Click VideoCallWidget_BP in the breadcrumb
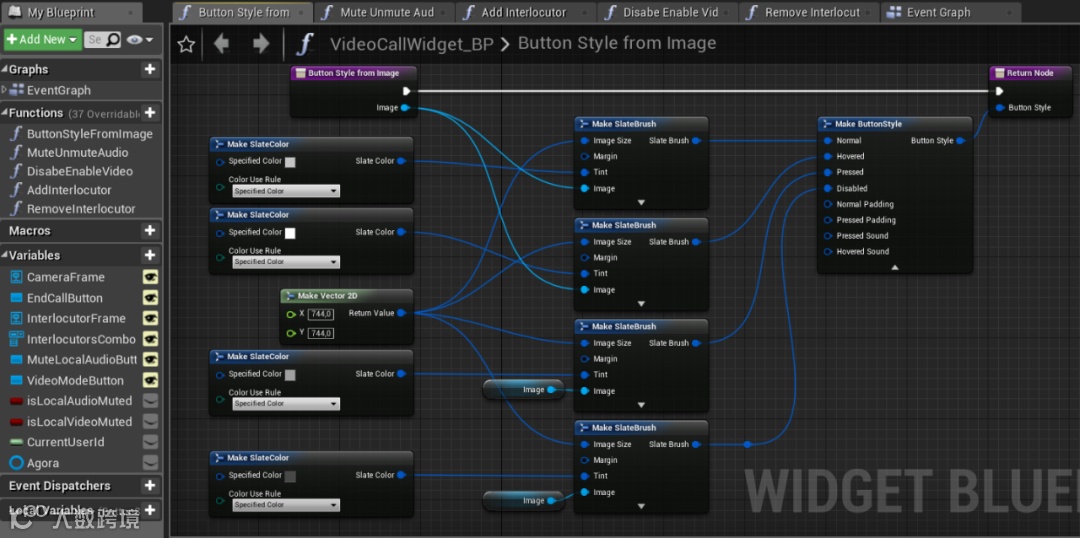Viewport: 1080px width, 538px height. 411,44
